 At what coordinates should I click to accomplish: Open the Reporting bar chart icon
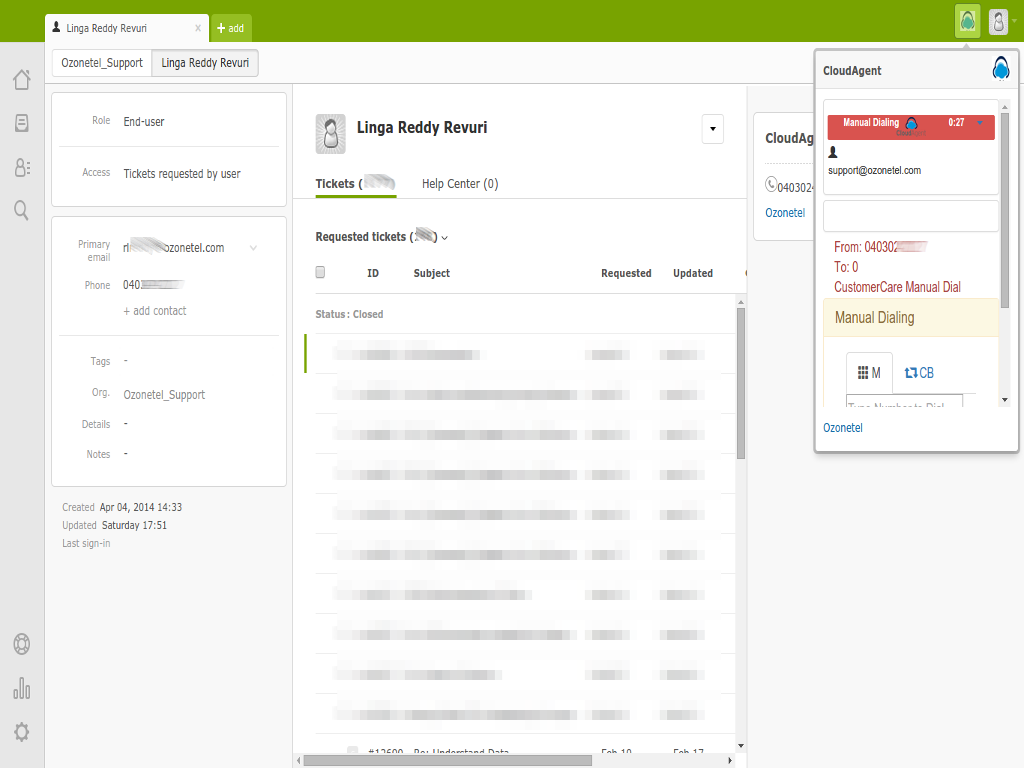click(21, 688)
